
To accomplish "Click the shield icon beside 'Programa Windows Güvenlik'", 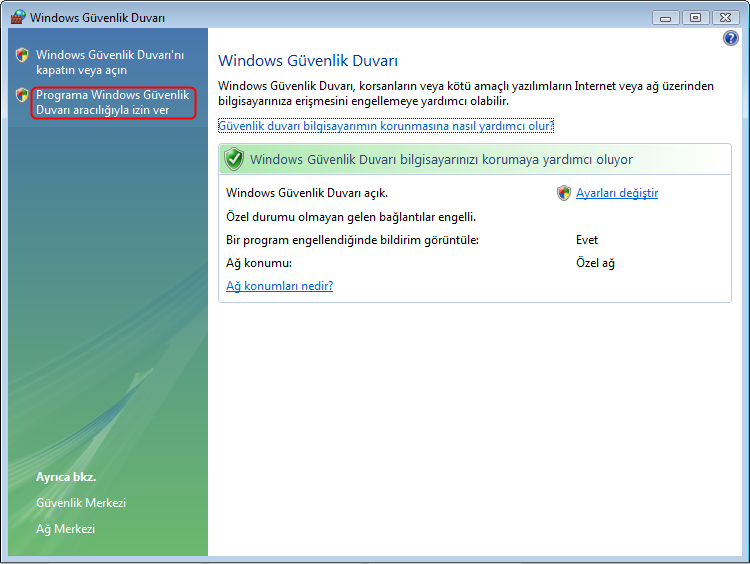I will (22, 96).
